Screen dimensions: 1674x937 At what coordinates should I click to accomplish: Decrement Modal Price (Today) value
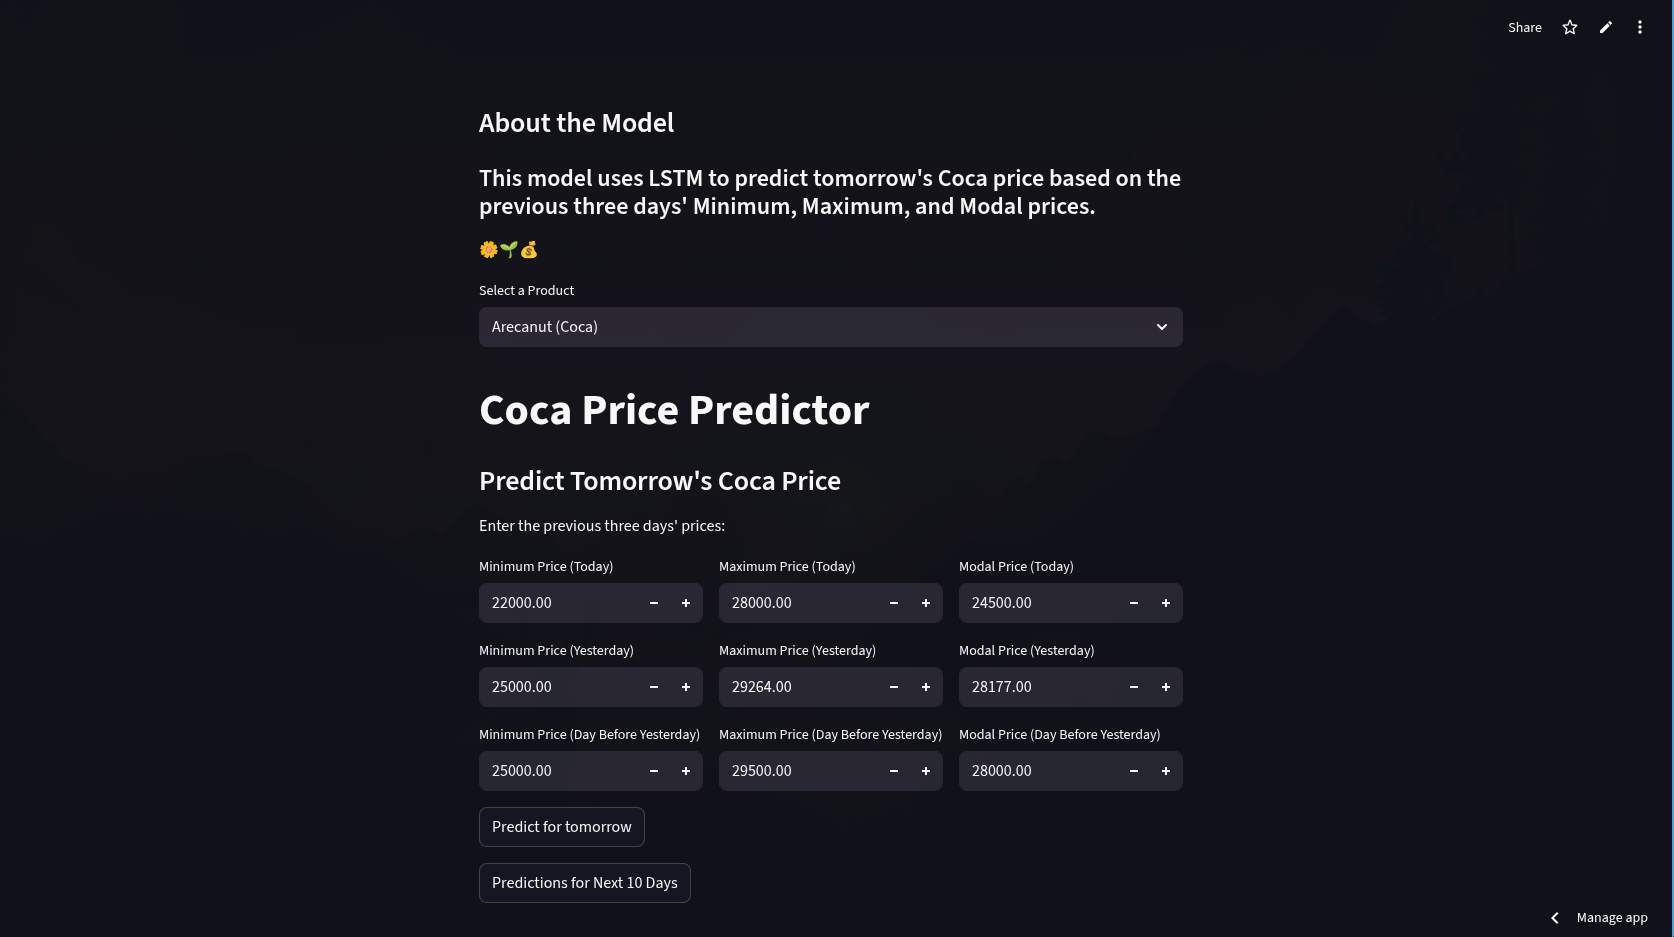1134,603
